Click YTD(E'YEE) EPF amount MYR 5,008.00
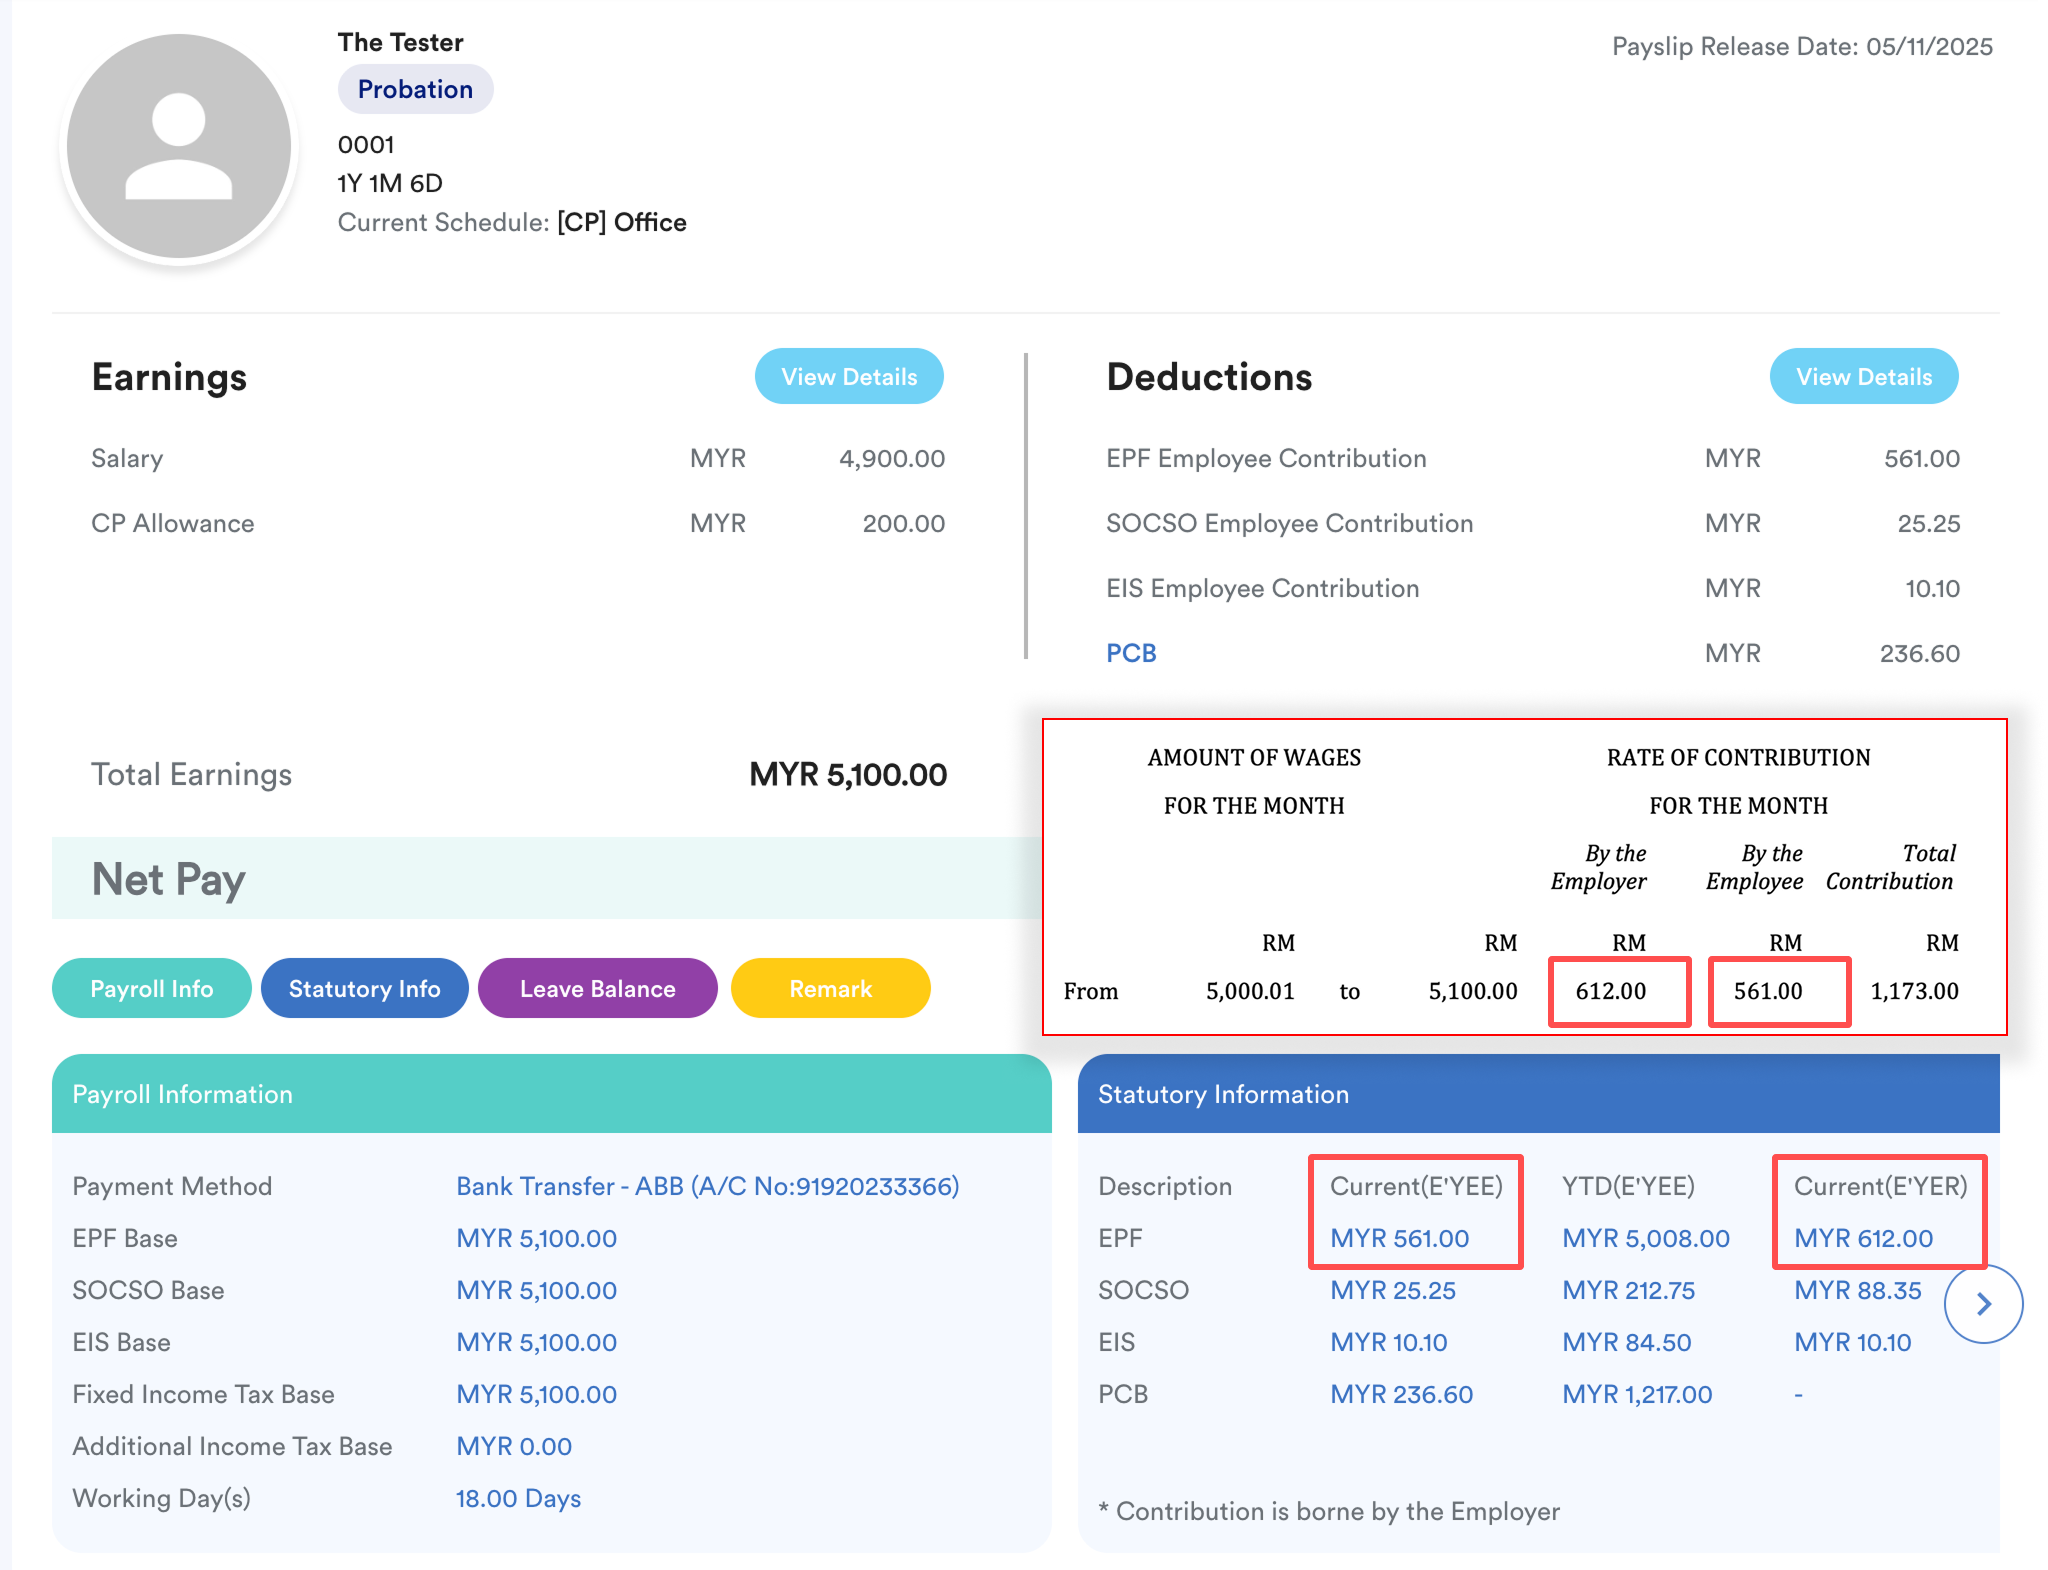 (x=1645, y=1238)
